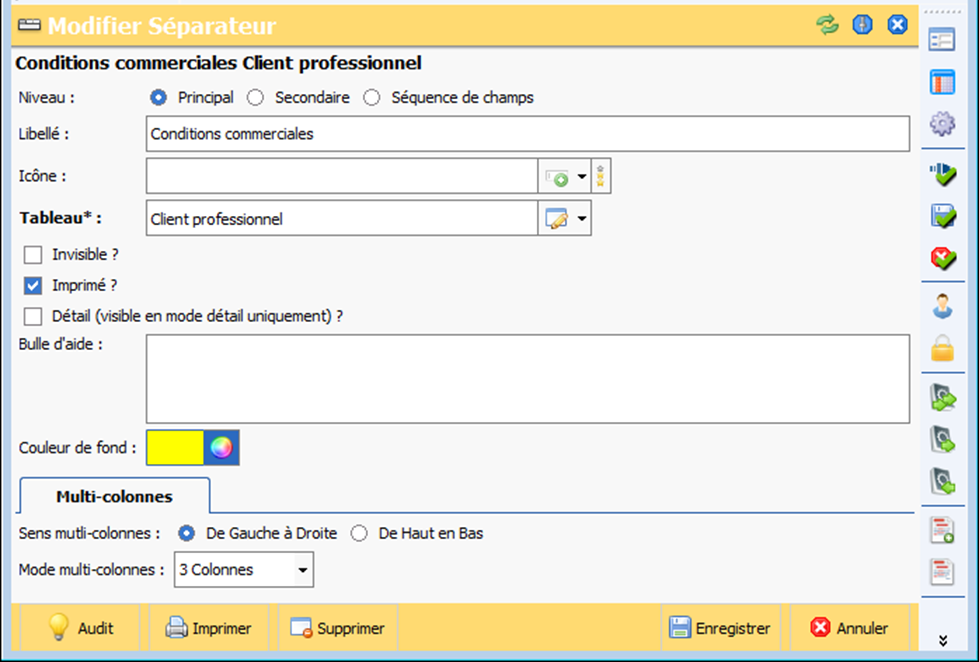Click the blue pin icon in title bar

pos(862,25)
